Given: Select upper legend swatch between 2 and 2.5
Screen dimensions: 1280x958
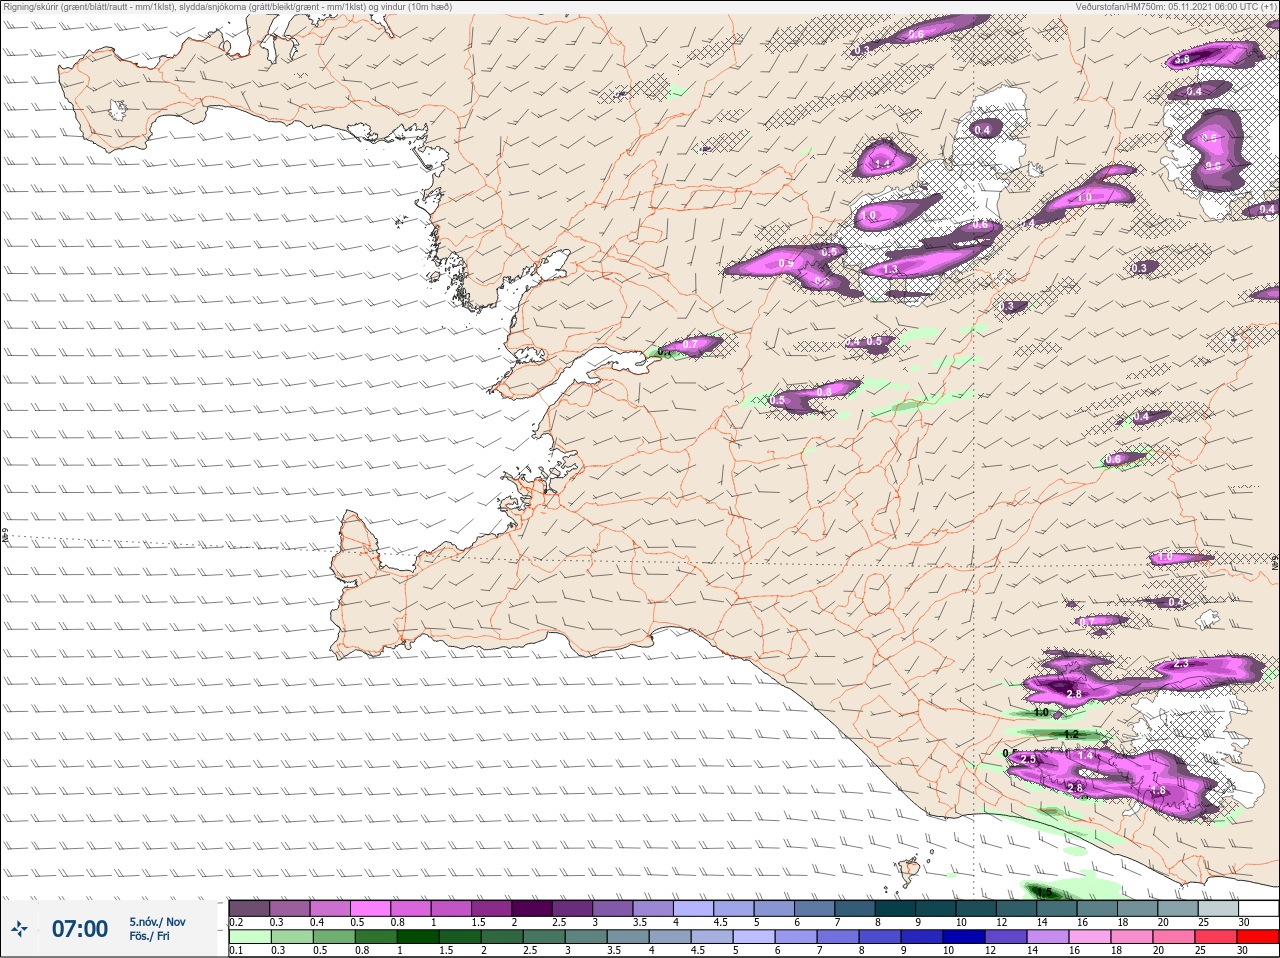Looking at the screenshot, I should [534, 908].
